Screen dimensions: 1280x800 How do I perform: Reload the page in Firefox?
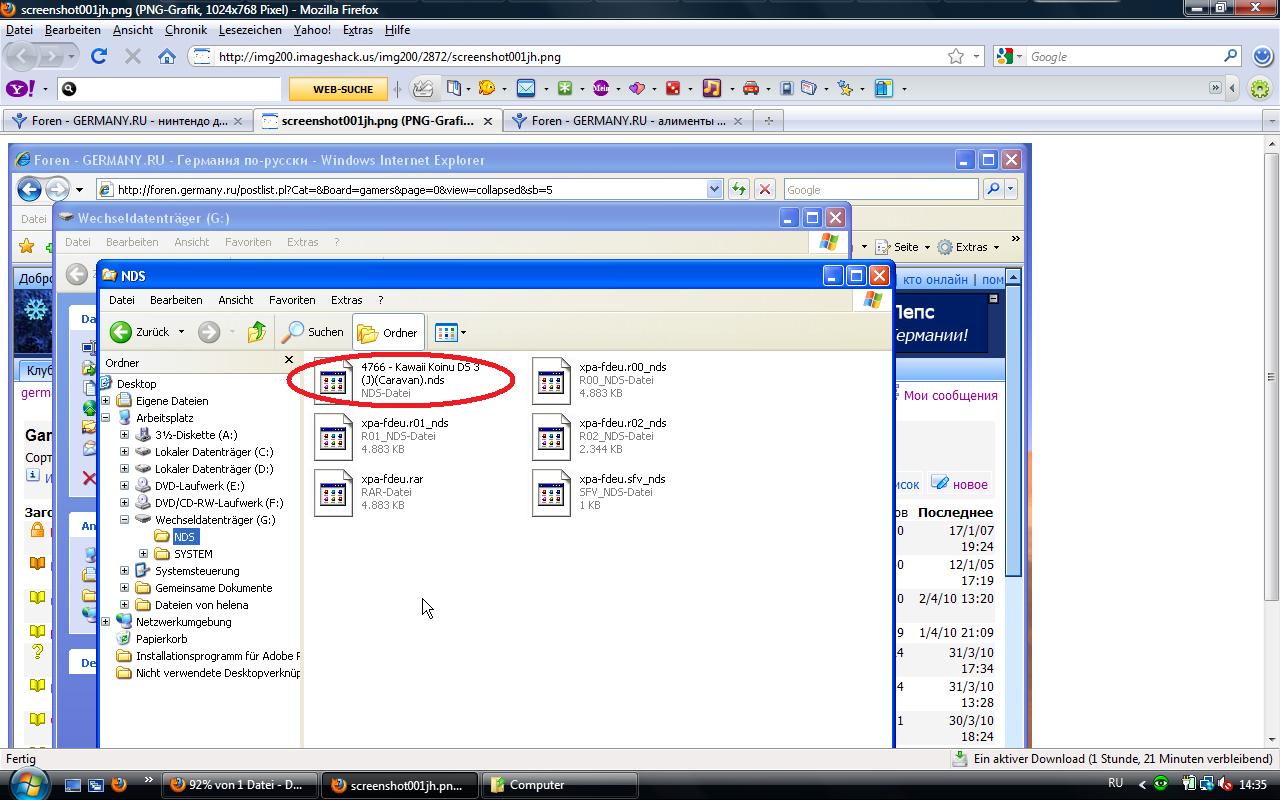tap(99, 57)
